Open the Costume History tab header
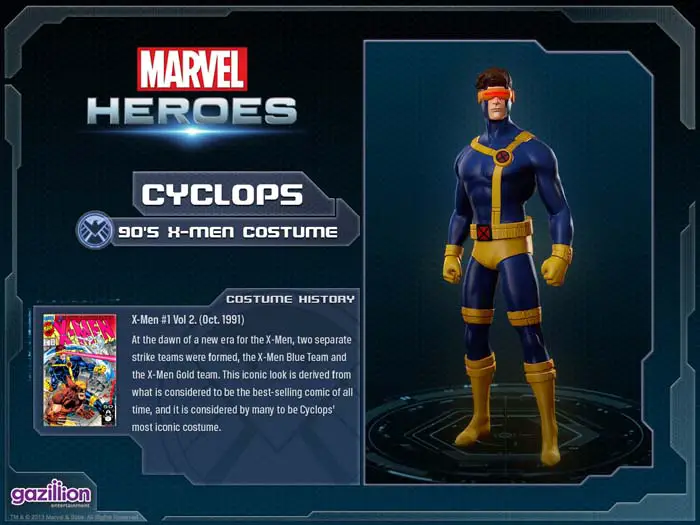Image resolution: width=700 pixels, height=525 pixels. 290,299
